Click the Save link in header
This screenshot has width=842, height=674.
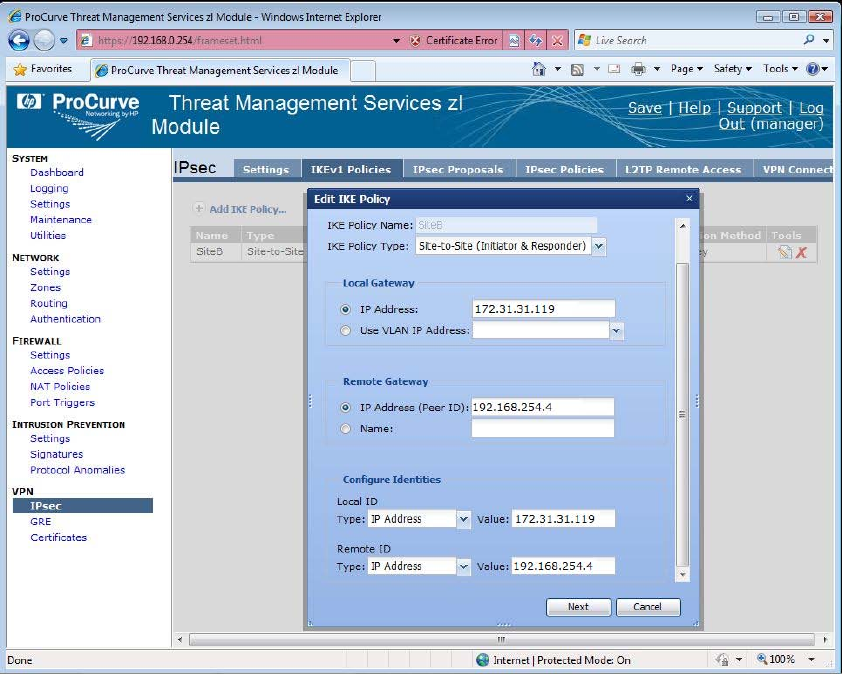point(645,108)
